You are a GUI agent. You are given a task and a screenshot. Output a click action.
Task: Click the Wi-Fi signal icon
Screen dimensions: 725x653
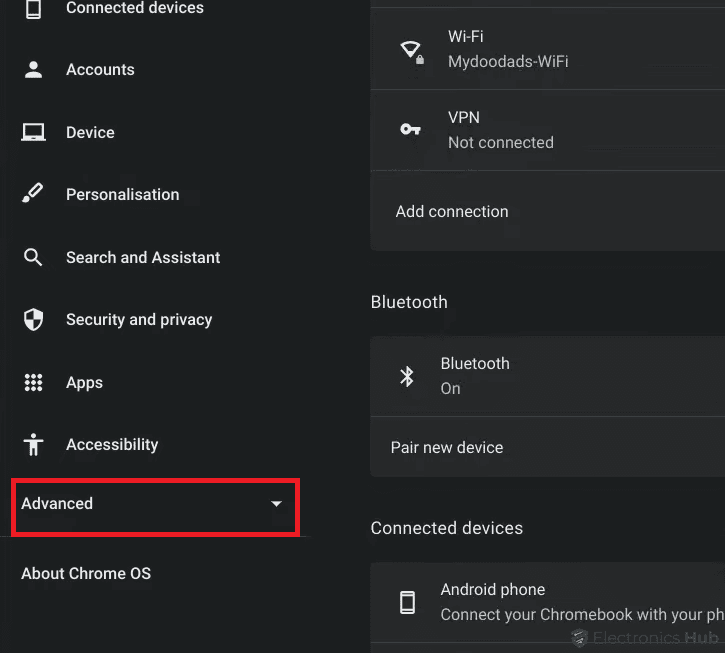tap(410, 50)
